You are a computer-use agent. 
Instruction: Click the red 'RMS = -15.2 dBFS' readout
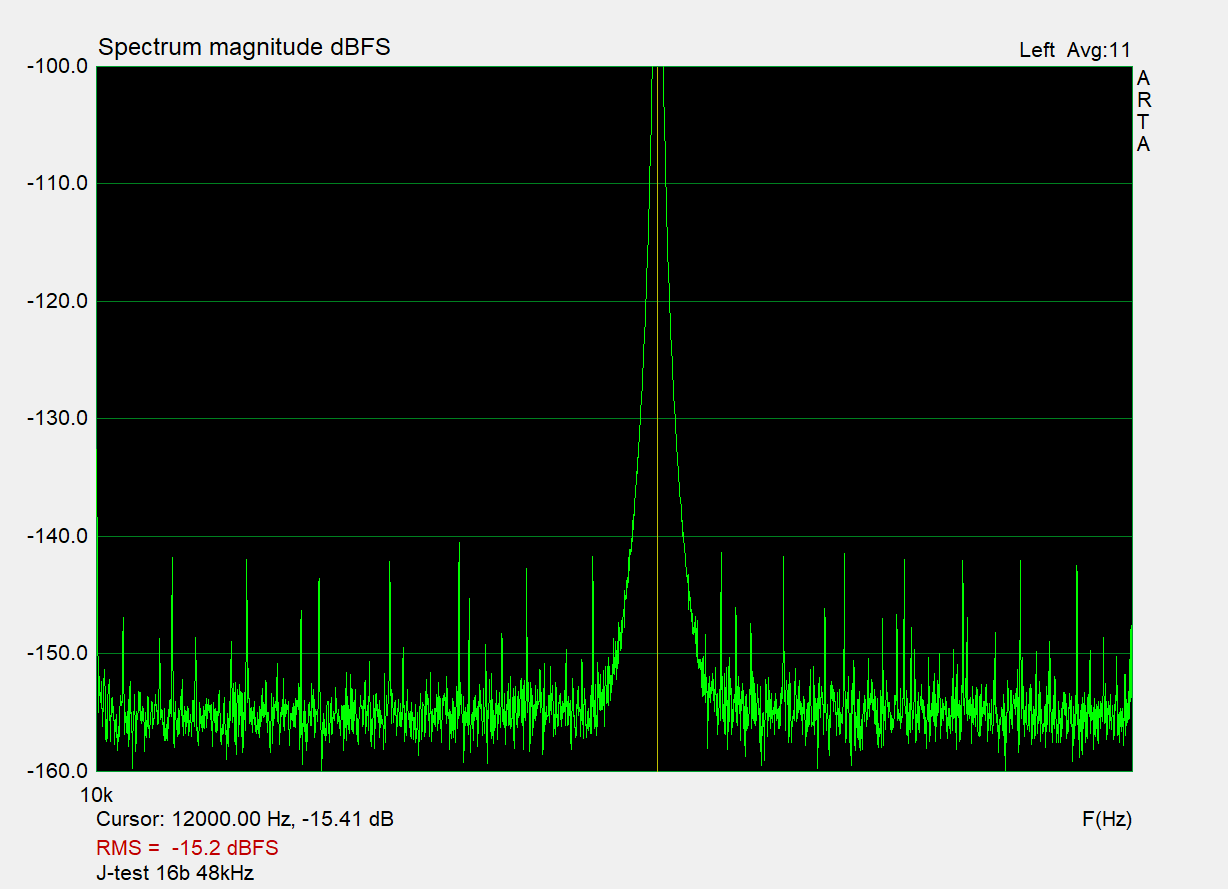187,848
